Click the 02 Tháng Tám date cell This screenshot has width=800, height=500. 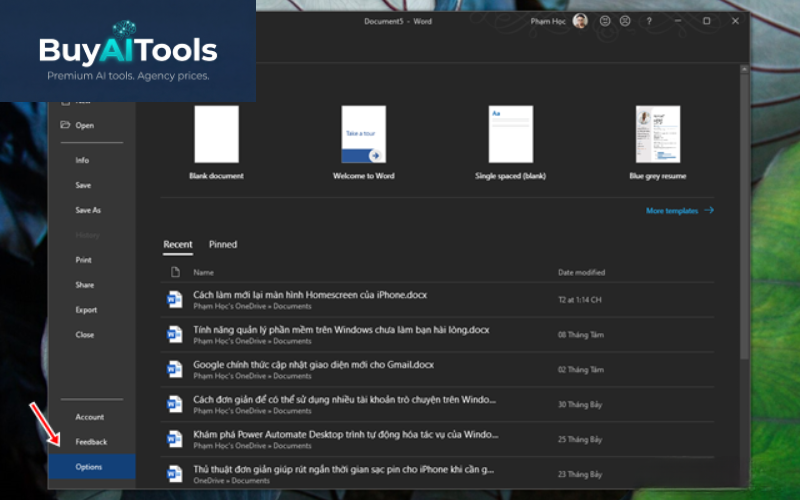coord(581,369)
